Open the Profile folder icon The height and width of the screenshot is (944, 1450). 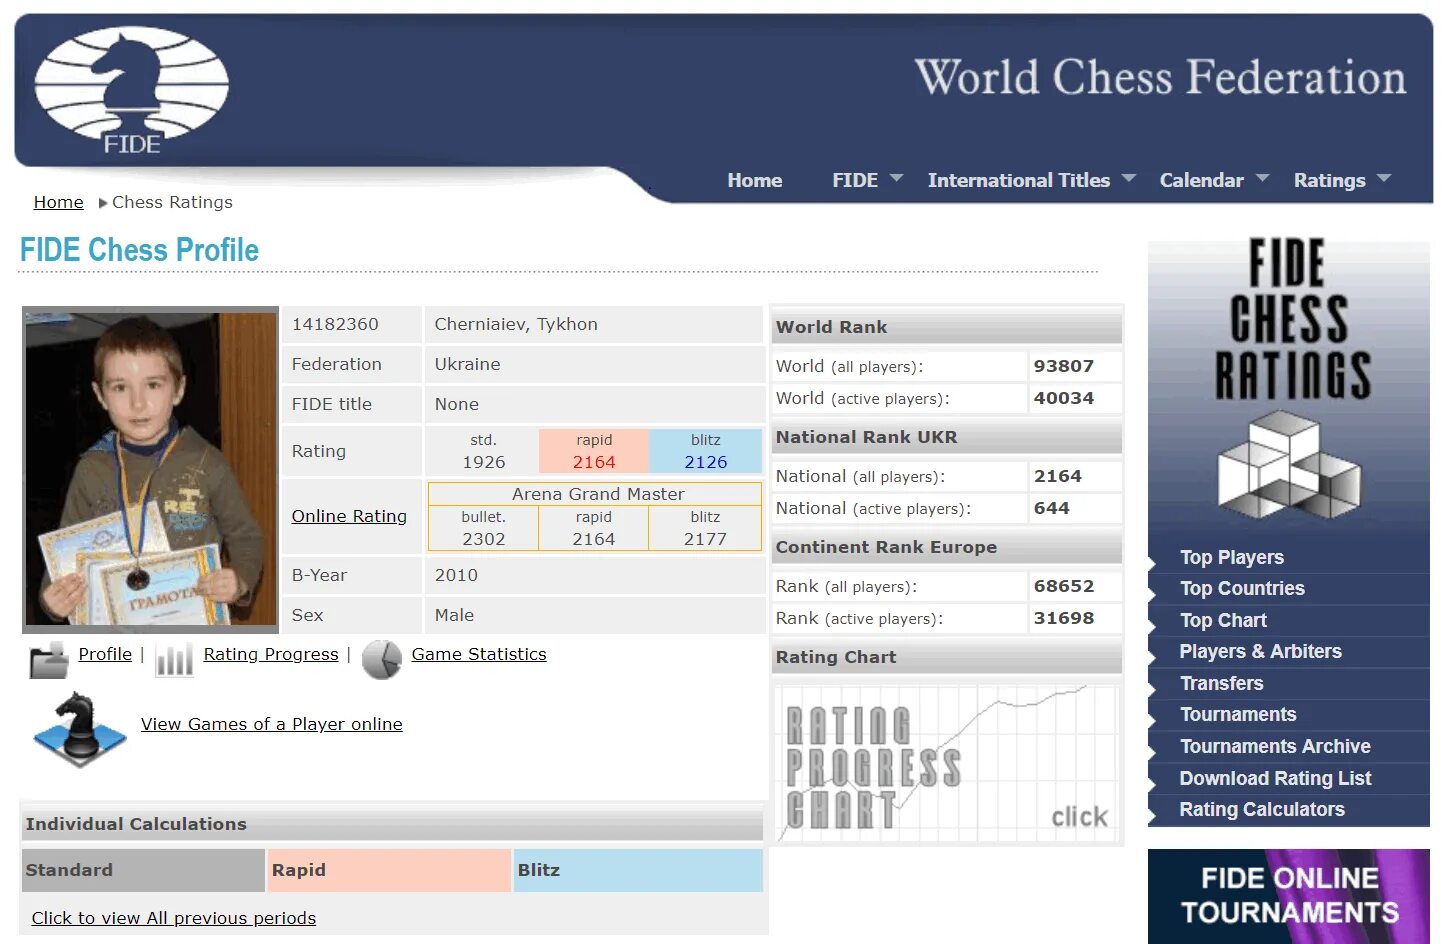point(48,660)
